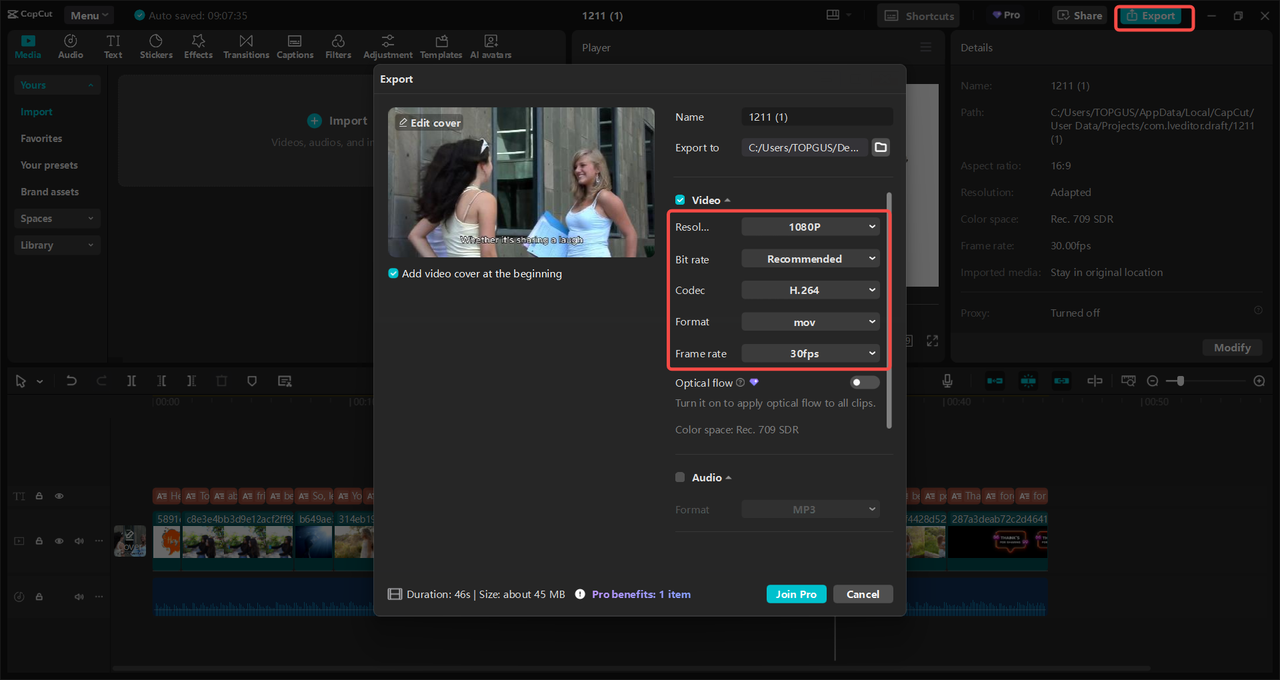Turn on the Optical flow switch

coord(865,383)
